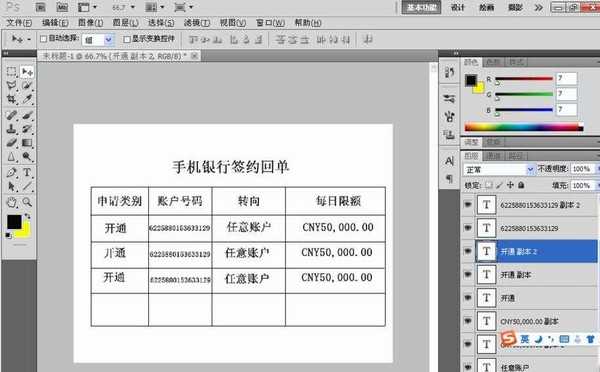
Task: Click the foreground color swatch in toolbox
Action: pos(14,222)
